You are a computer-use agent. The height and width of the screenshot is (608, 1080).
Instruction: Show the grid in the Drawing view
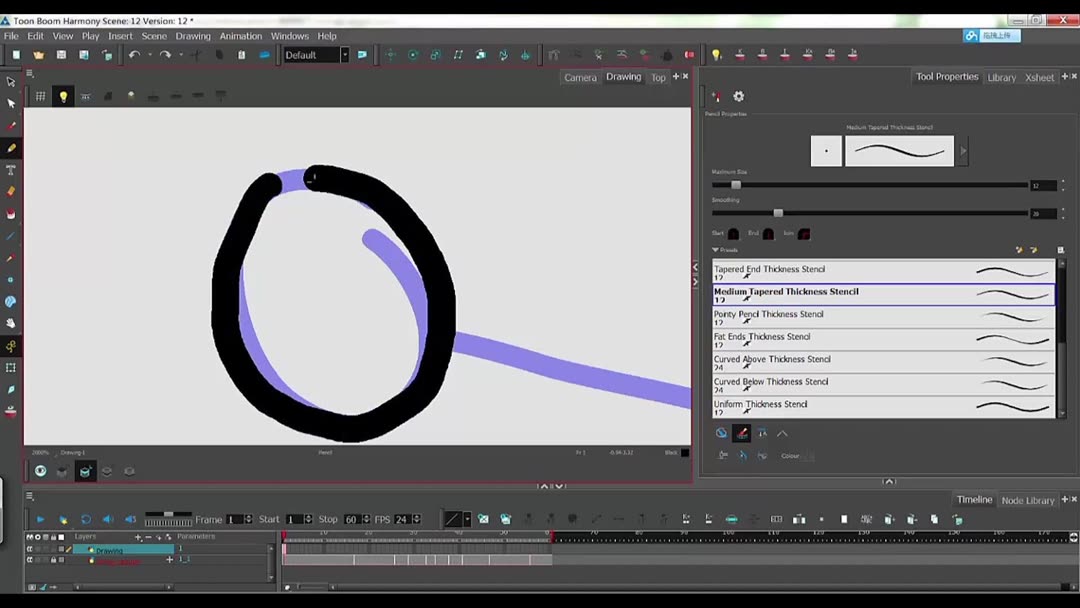pyautogui.click(x=40, y=95)
